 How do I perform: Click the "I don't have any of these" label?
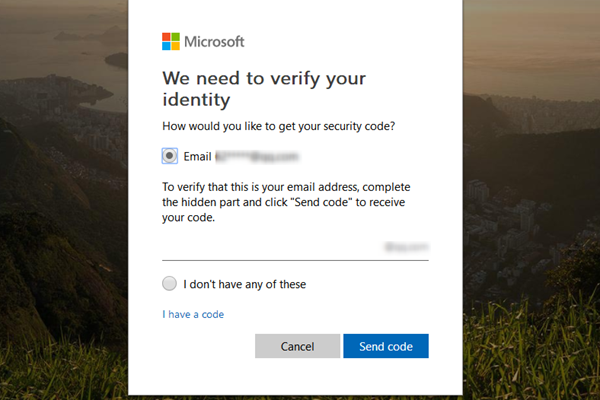(x=244, y=284)
